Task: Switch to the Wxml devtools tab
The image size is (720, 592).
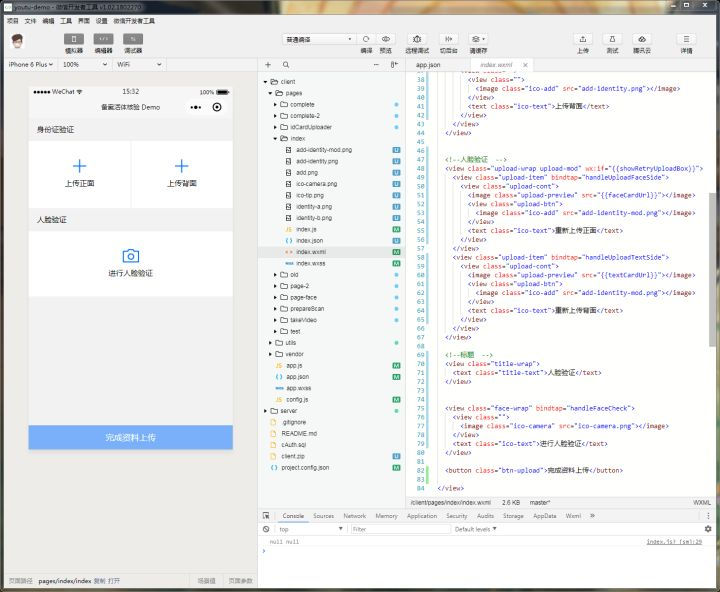Action: point(573,516)
